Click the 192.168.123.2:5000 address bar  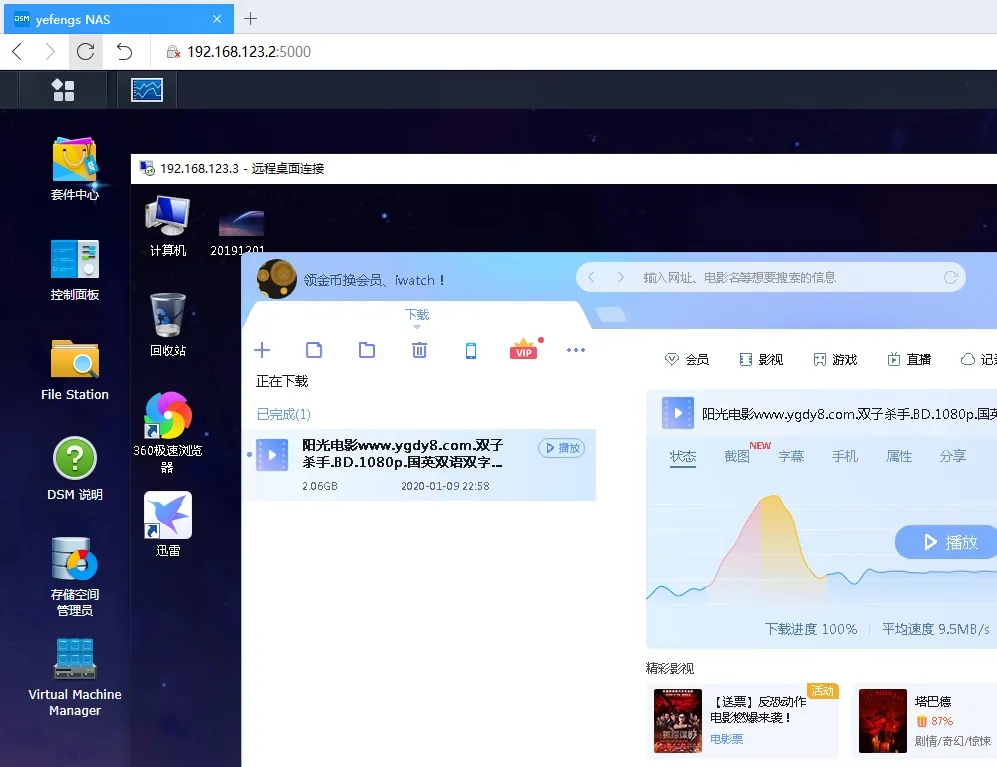coord(249,52)
